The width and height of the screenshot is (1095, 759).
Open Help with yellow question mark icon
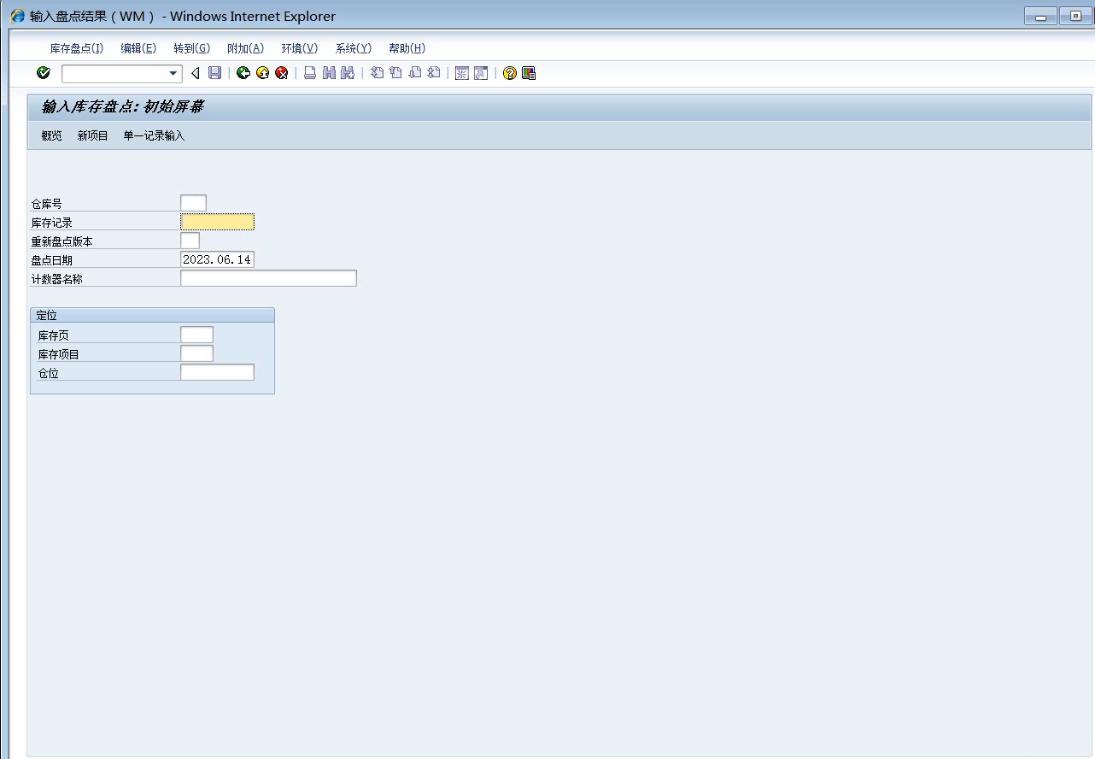[x=510, y=73]
